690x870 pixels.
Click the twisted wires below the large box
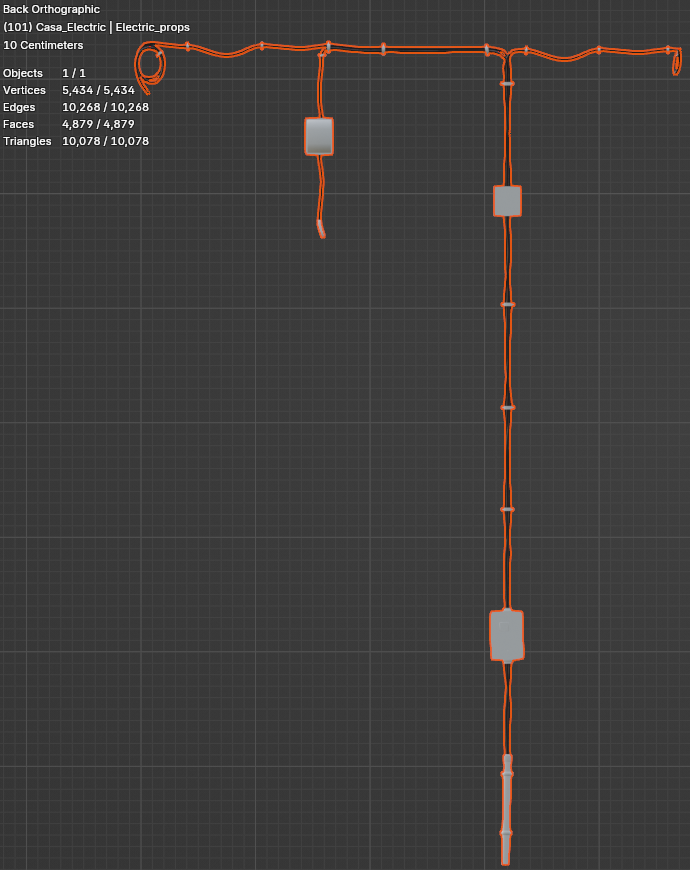tap(507, 705)
